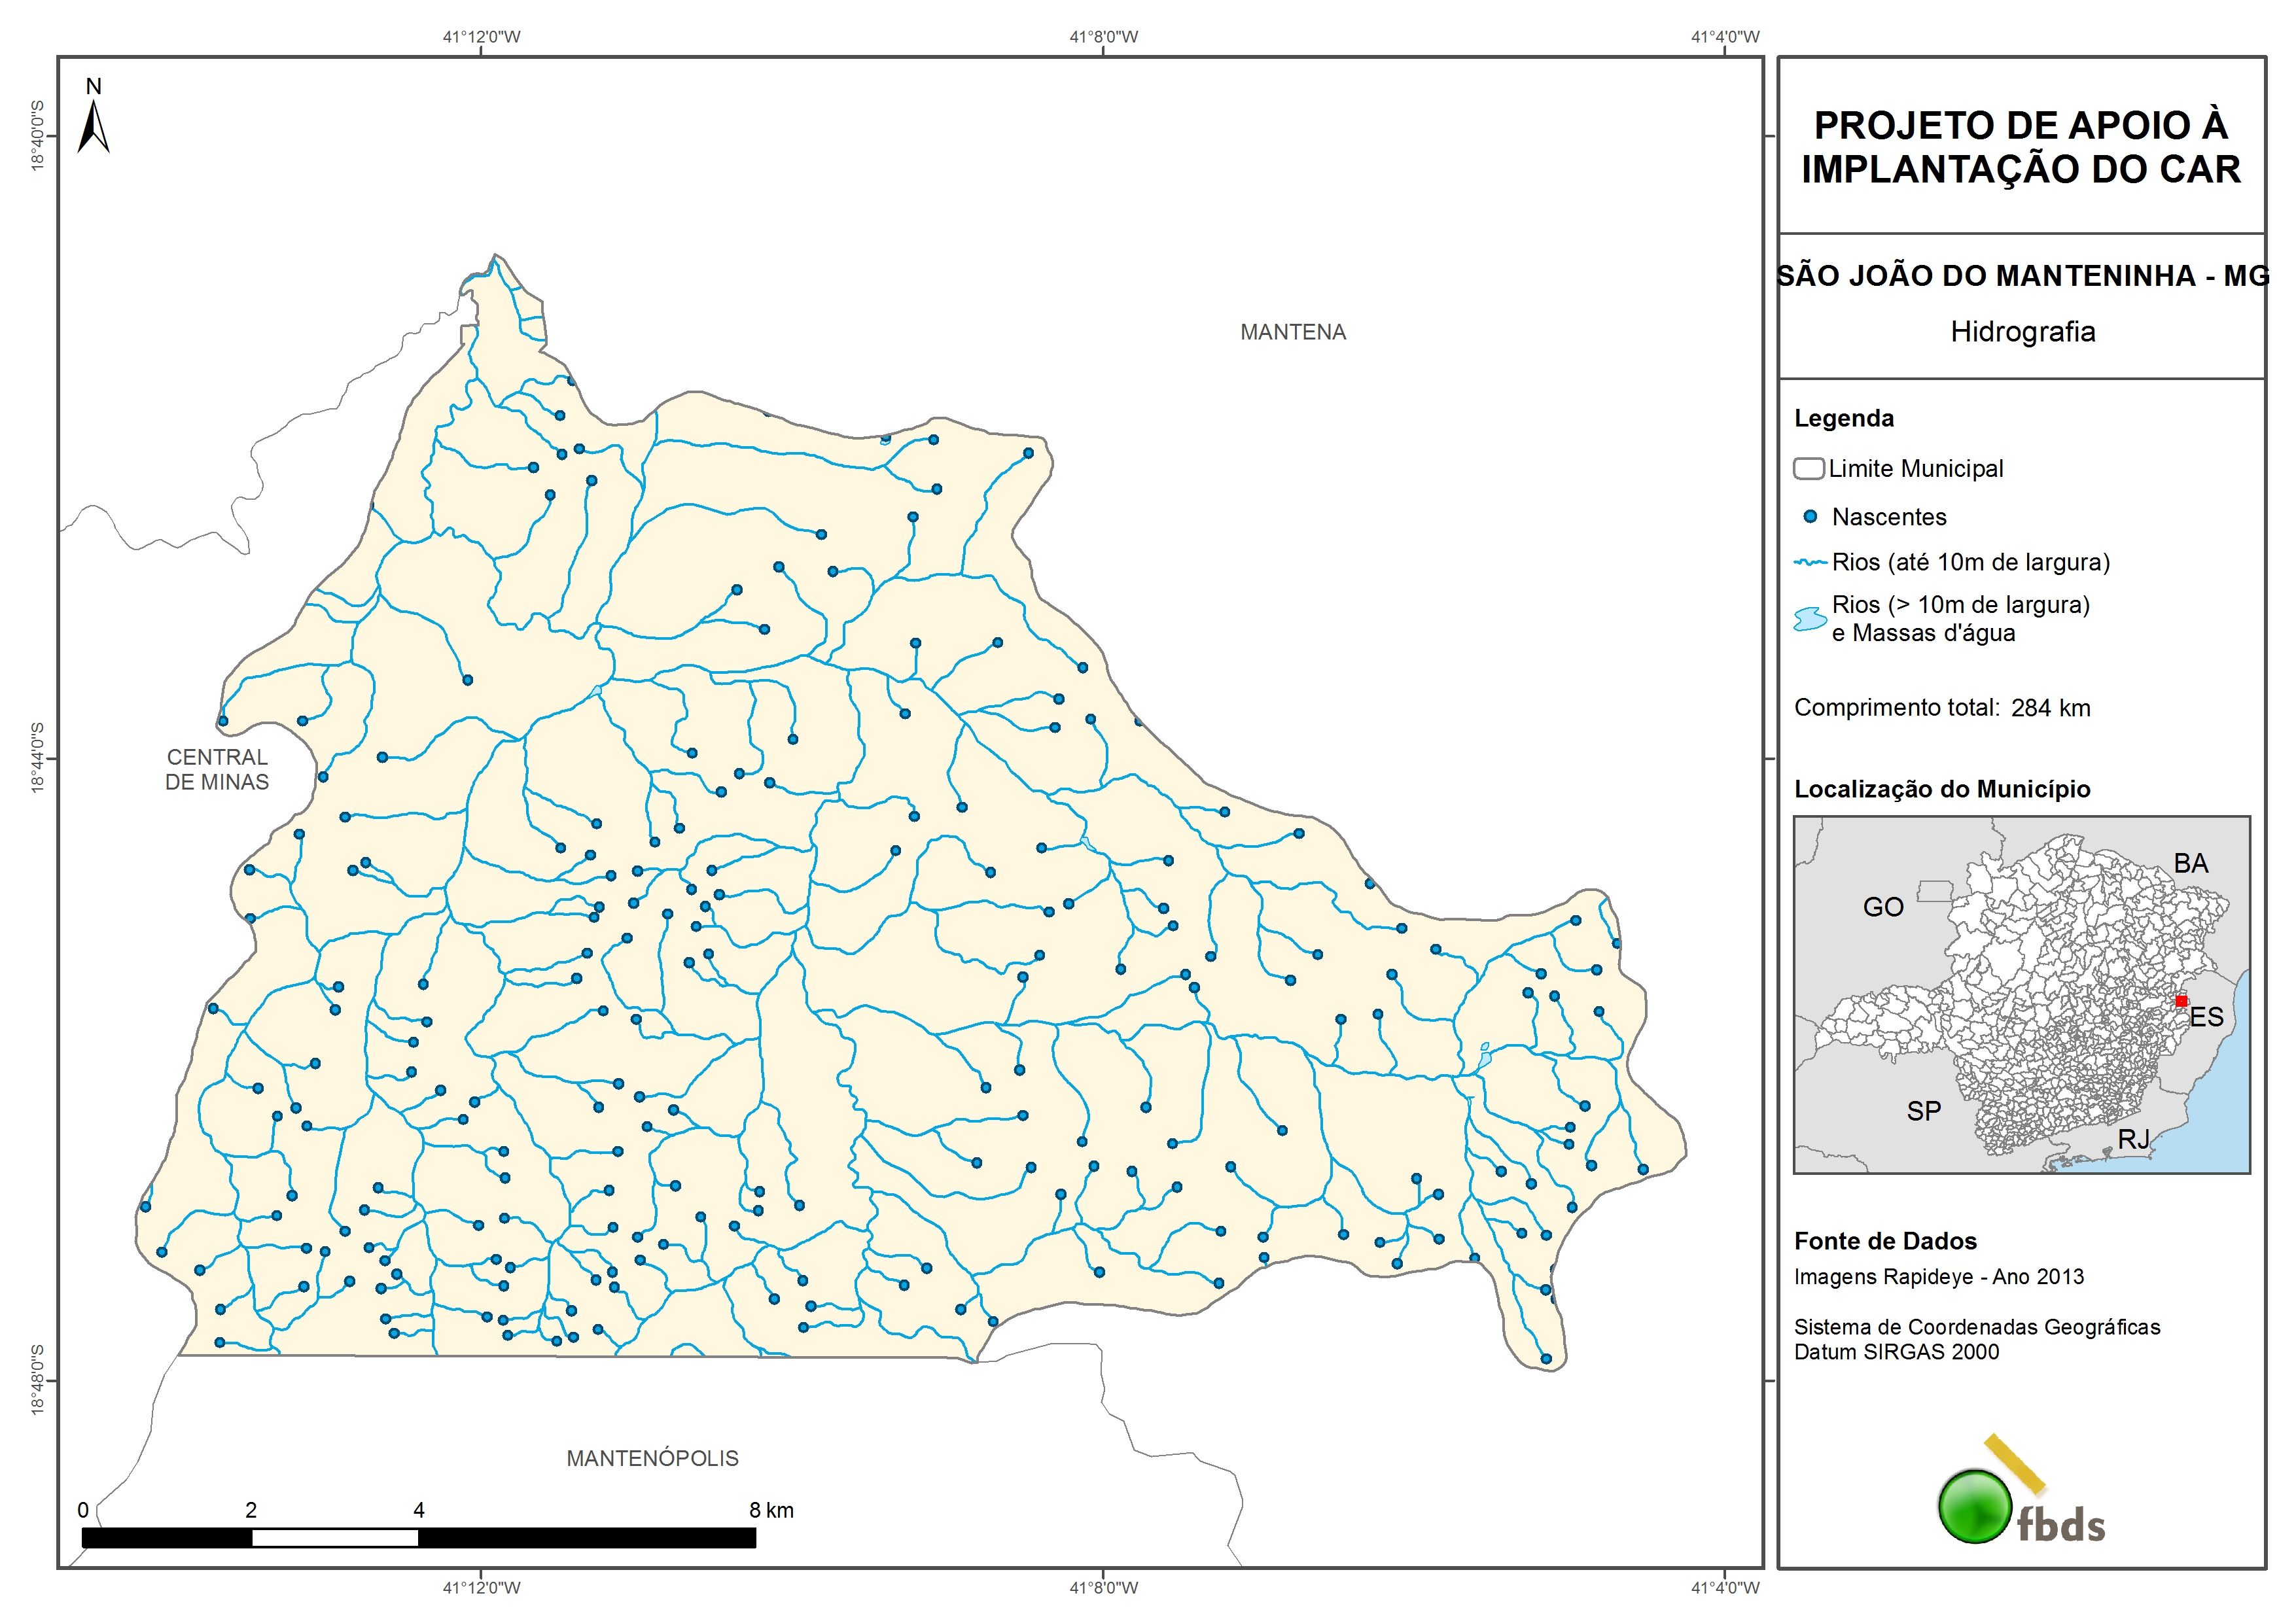Click the CENTRAL DE MINAS label
Screen dimensions: 2296x1623
coord(217,770)
